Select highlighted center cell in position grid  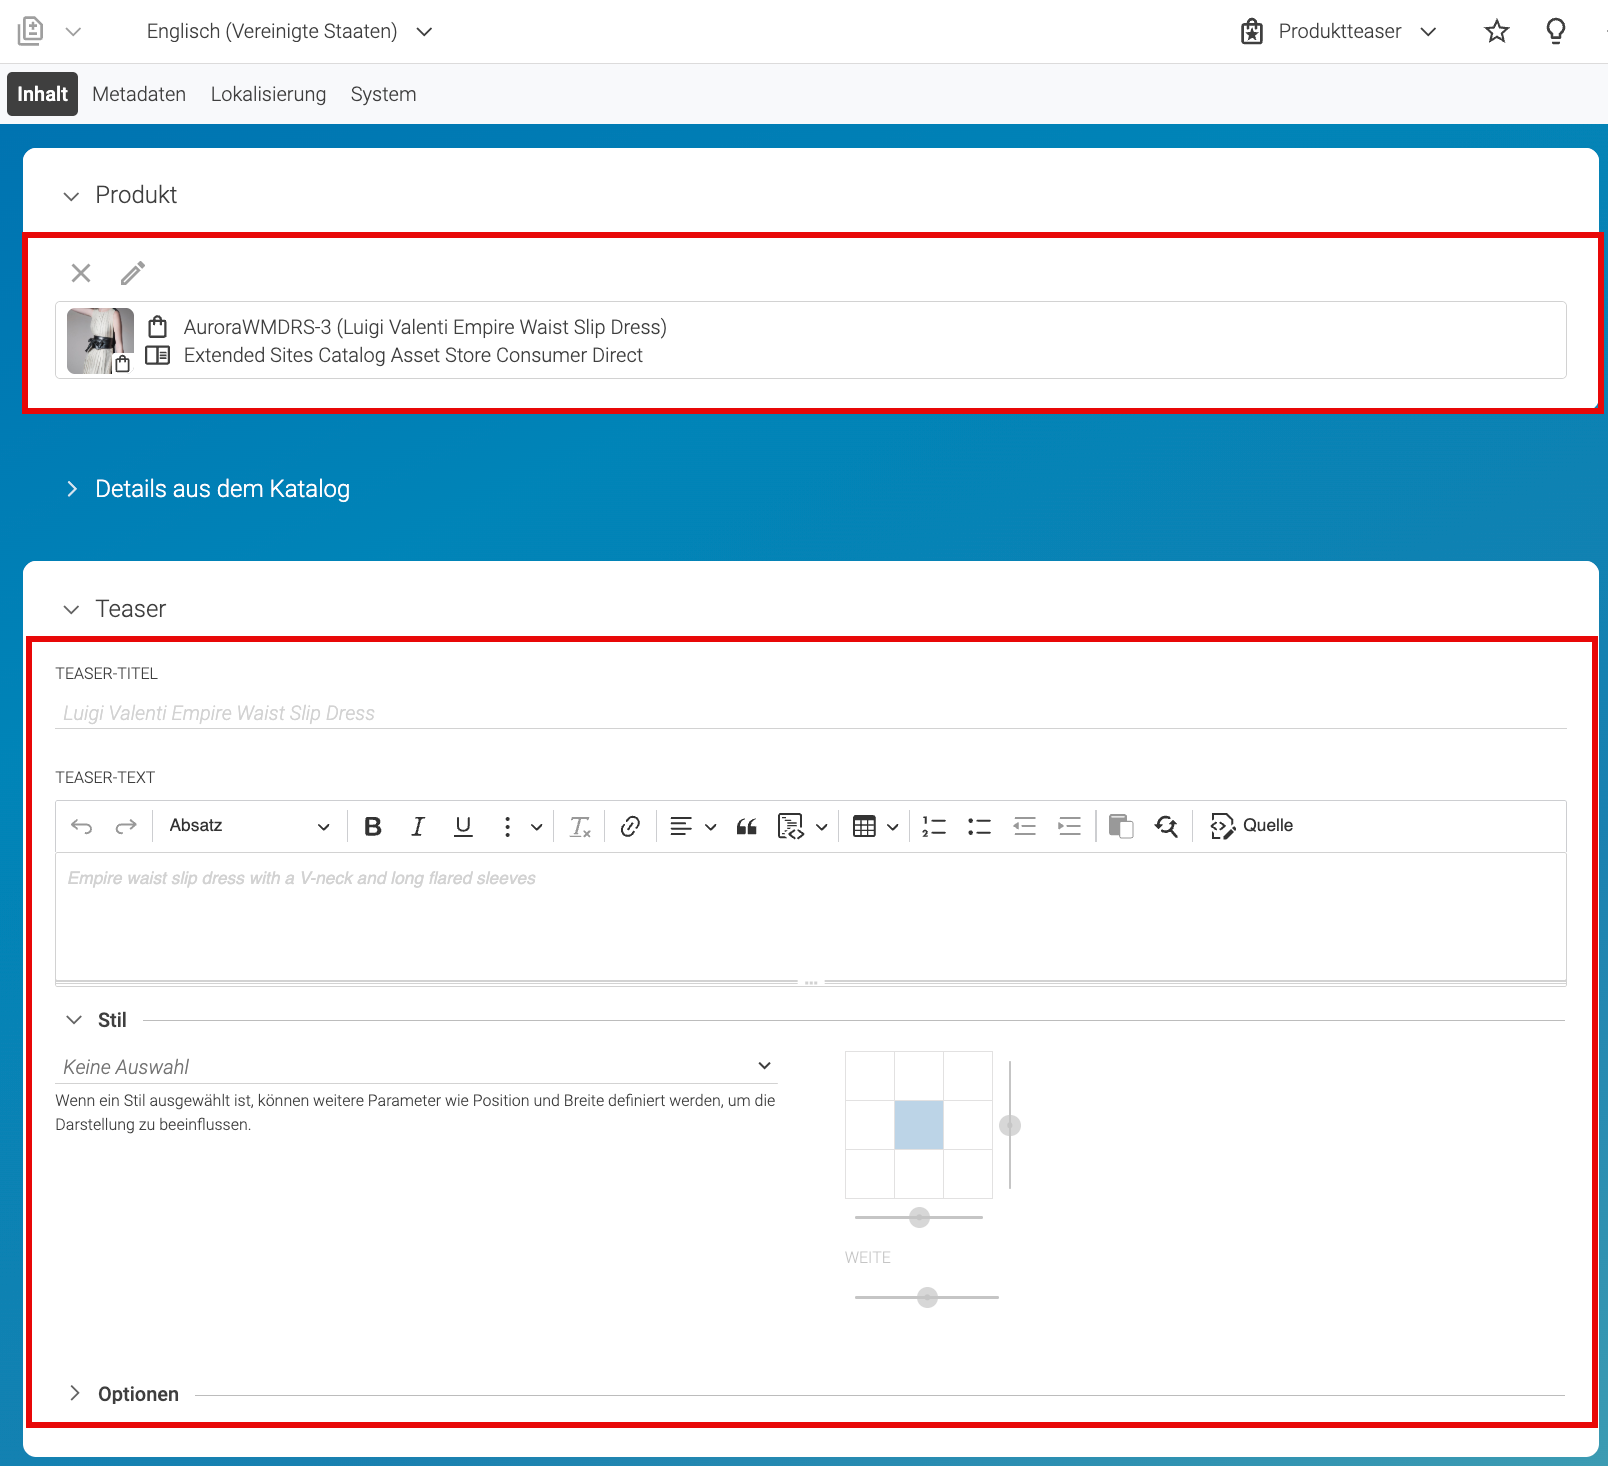(919, 1125)
